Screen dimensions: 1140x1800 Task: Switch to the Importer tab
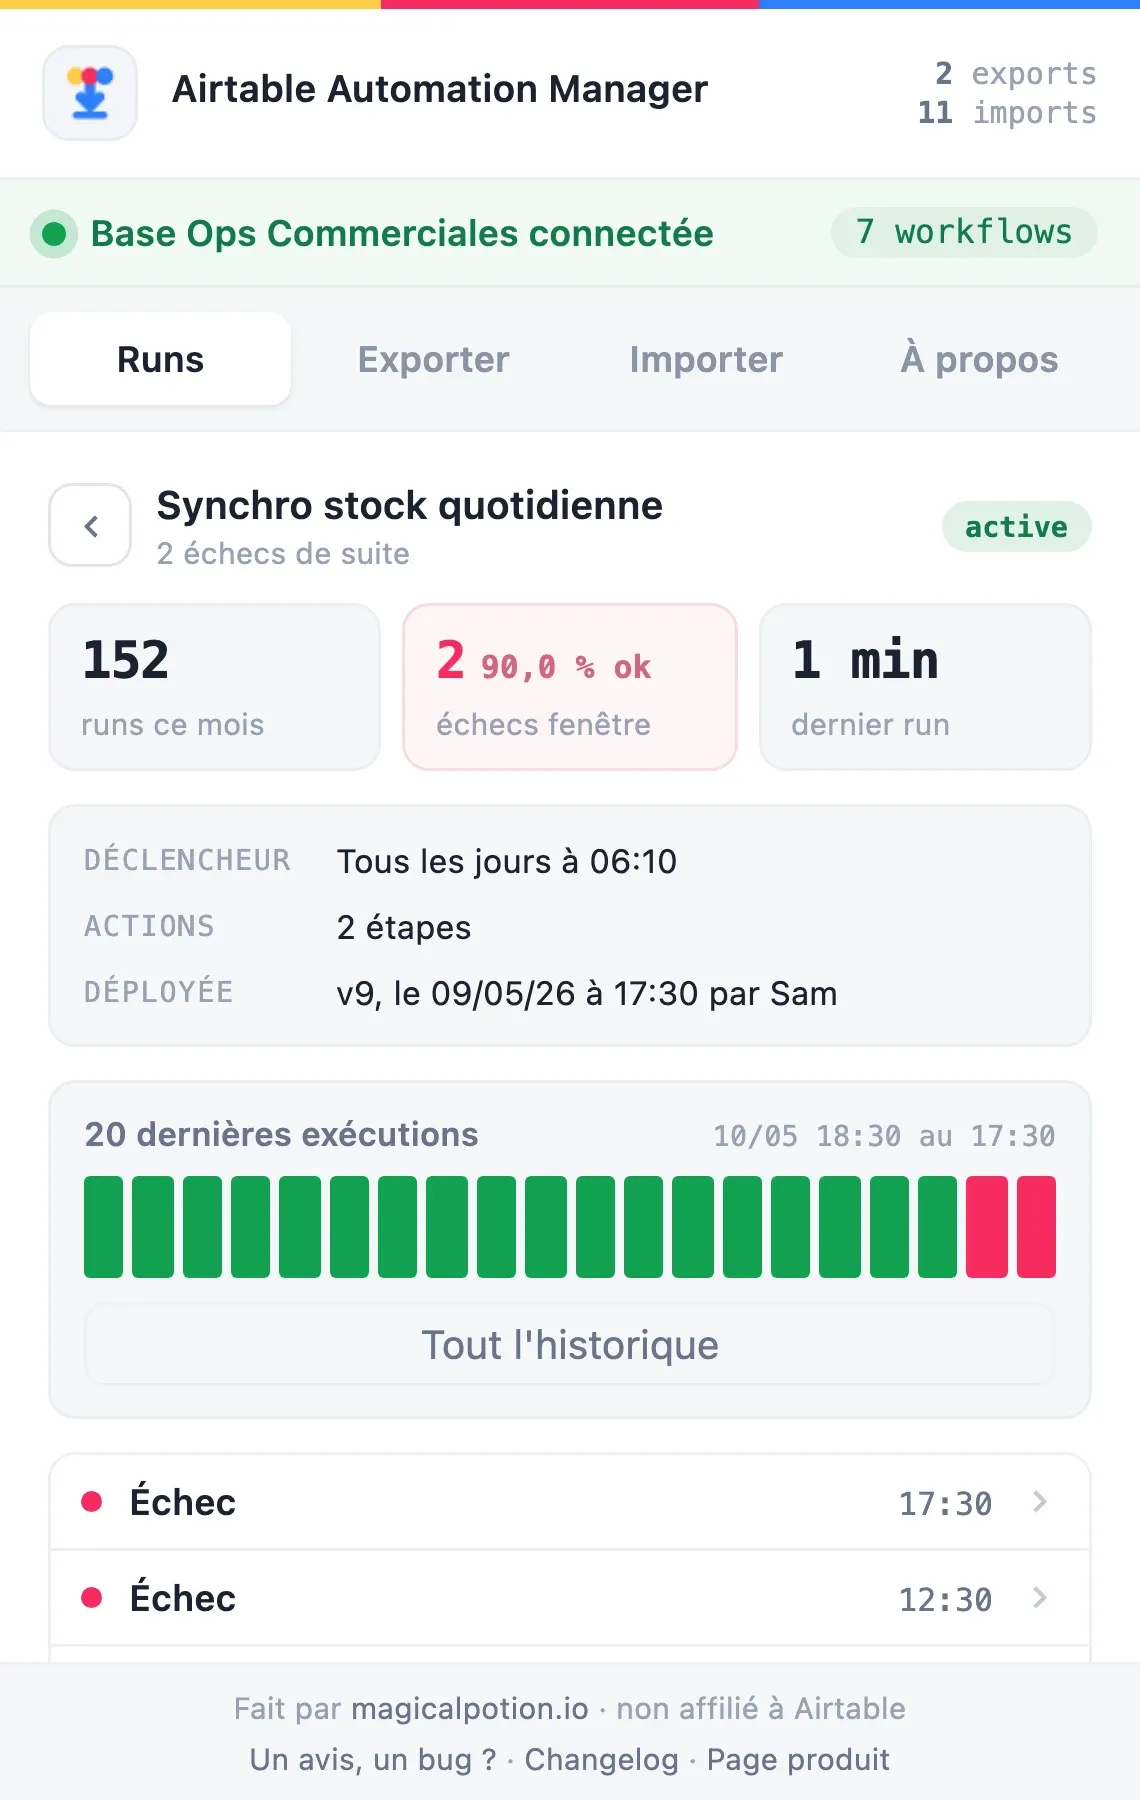tap(706, 359)
